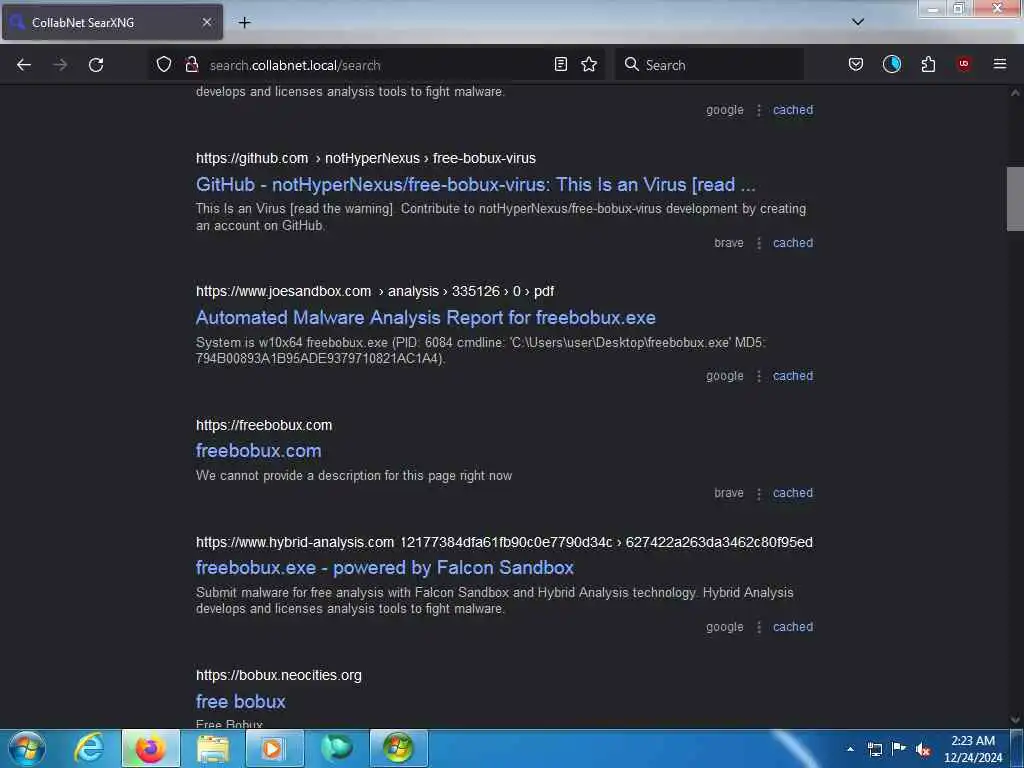Open a new tab with plus button
The image size is (1024, 768).
click(244, 23)
